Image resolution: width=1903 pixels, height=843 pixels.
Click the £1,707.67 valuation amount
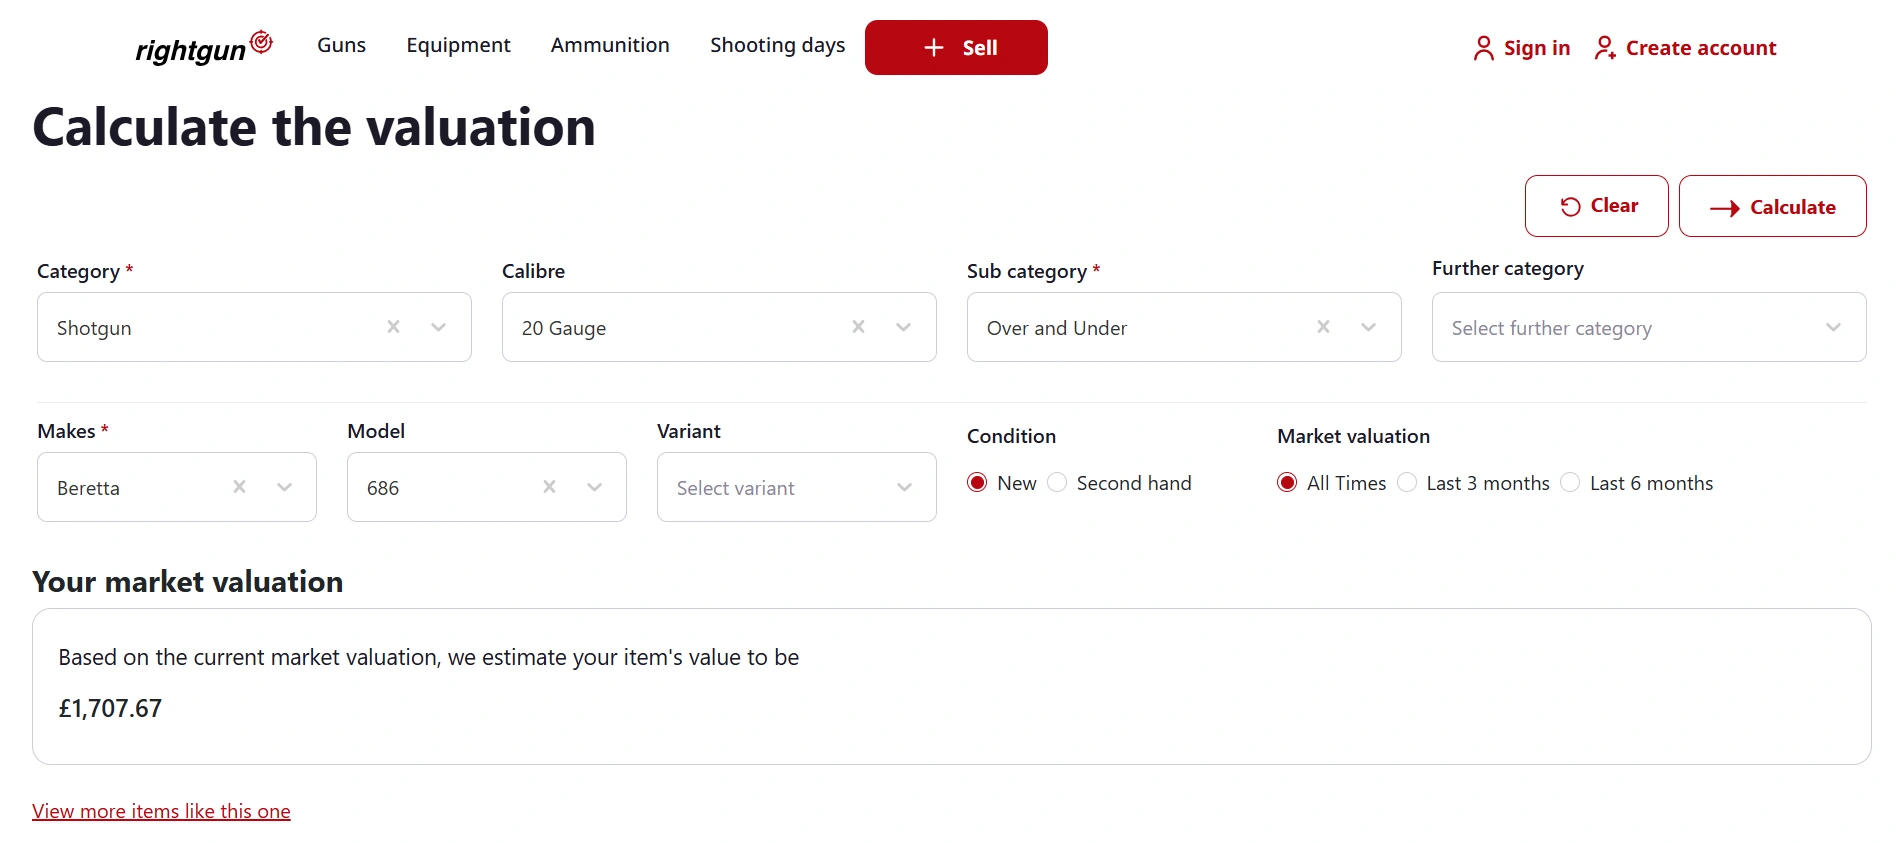110,709
